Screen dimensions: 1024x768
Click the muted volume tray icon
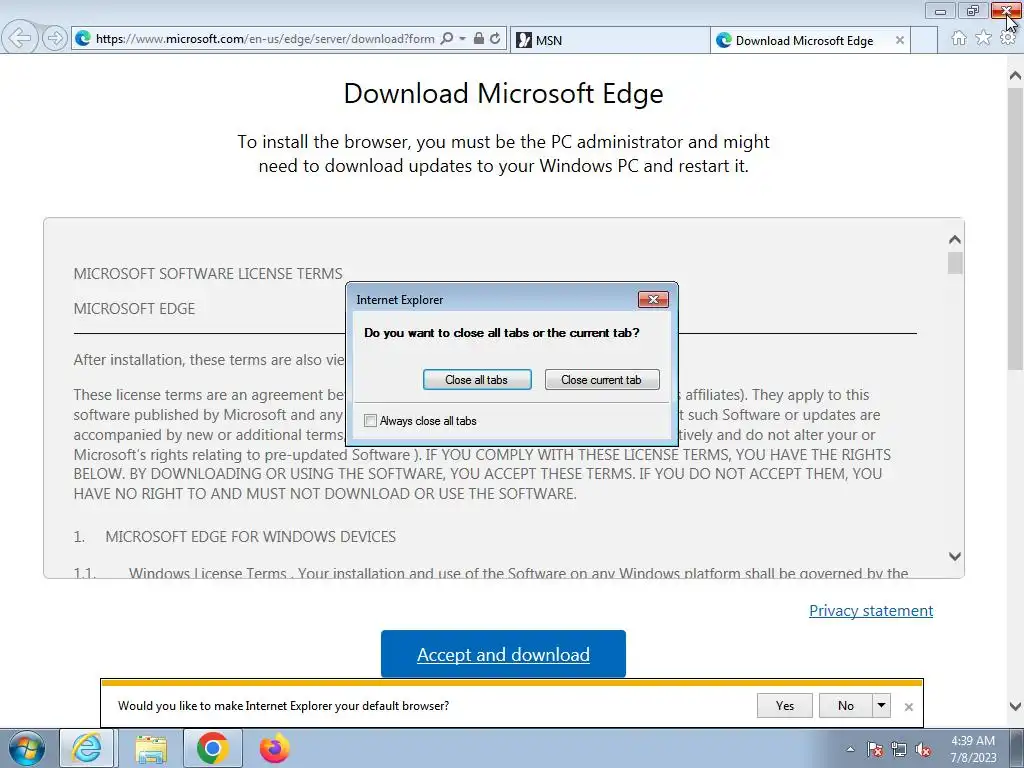coord(923,749)
